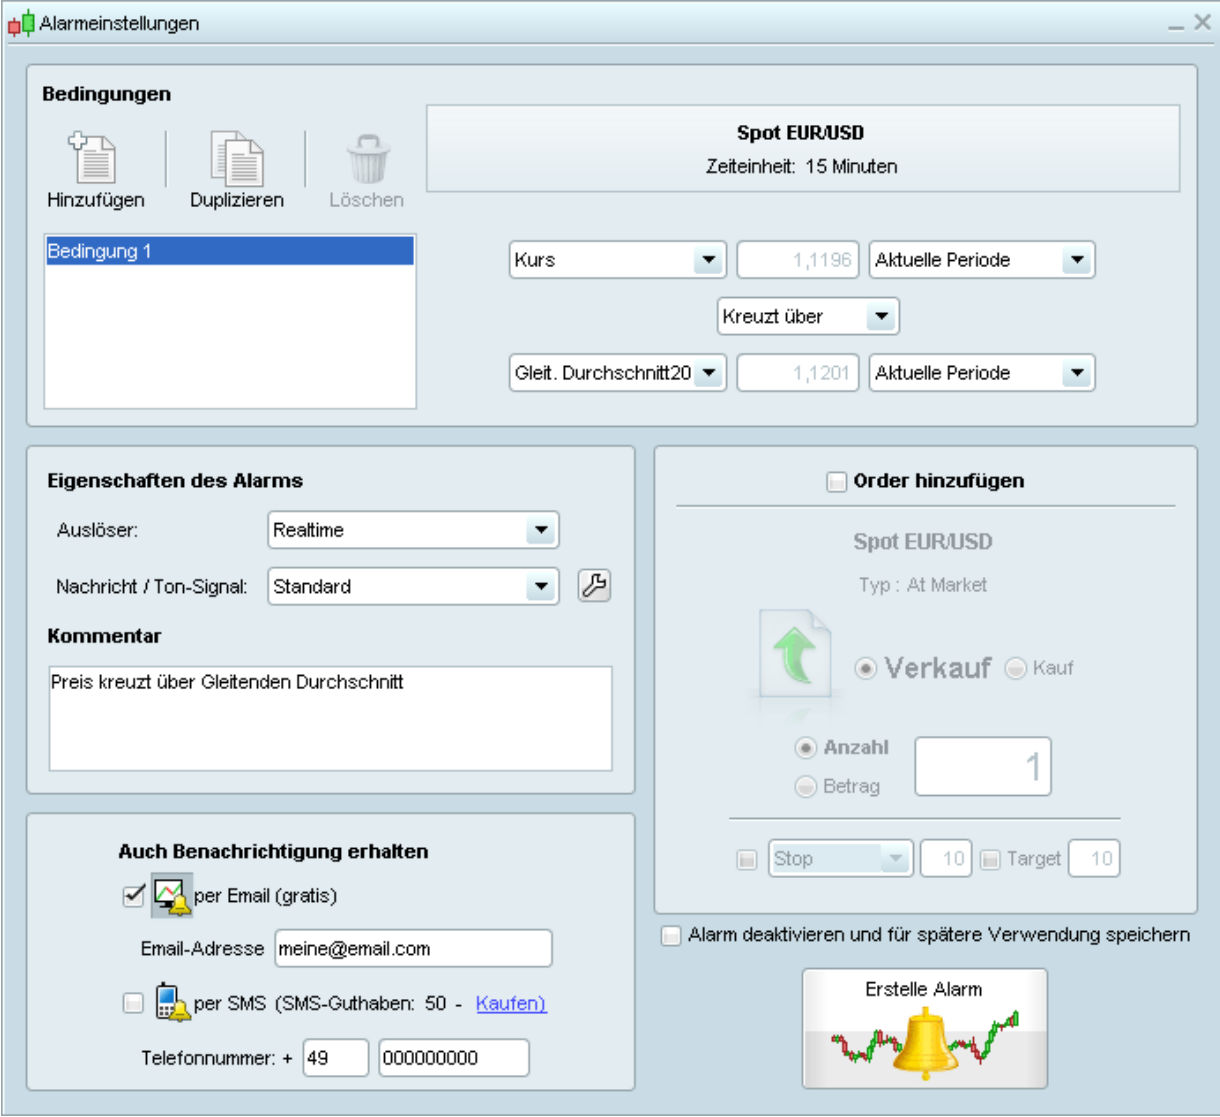This screenshot has height=1117, width=1220.
Task: Enable the per SMS notification checkbox
Action: click(x=133, y=1002)
